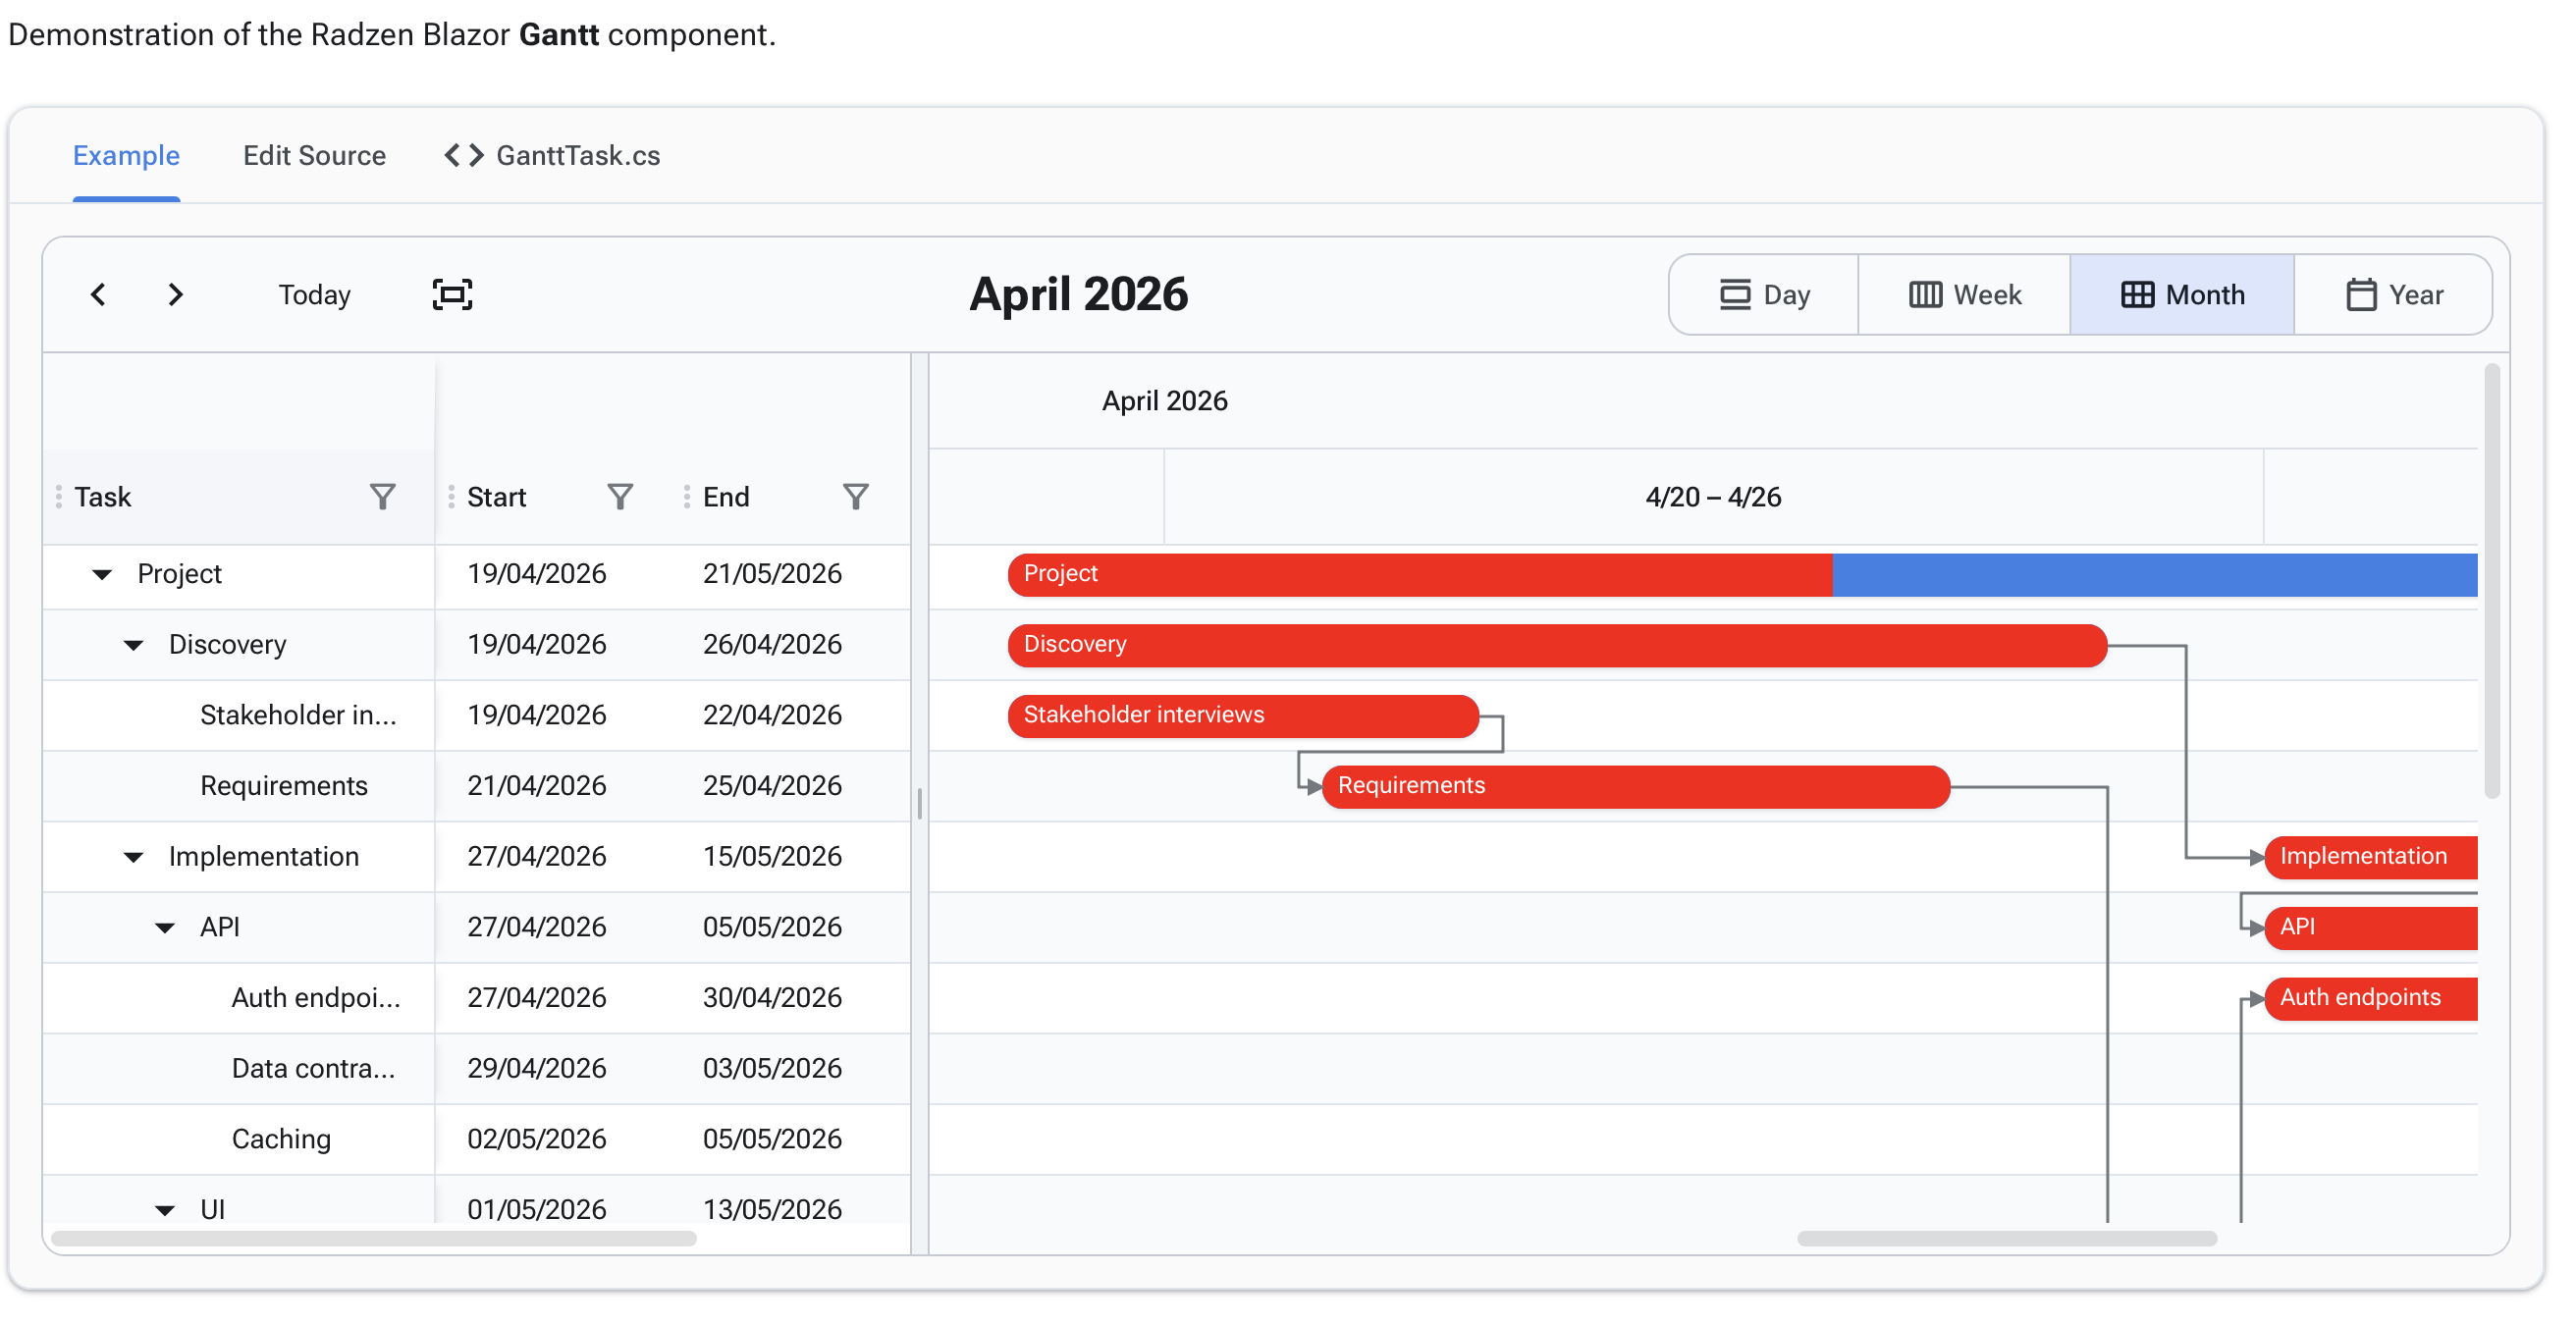This screenshot has height=1325, width=2576.
Task: Go to previous period with left chevron
Action: tap(98, 295)
